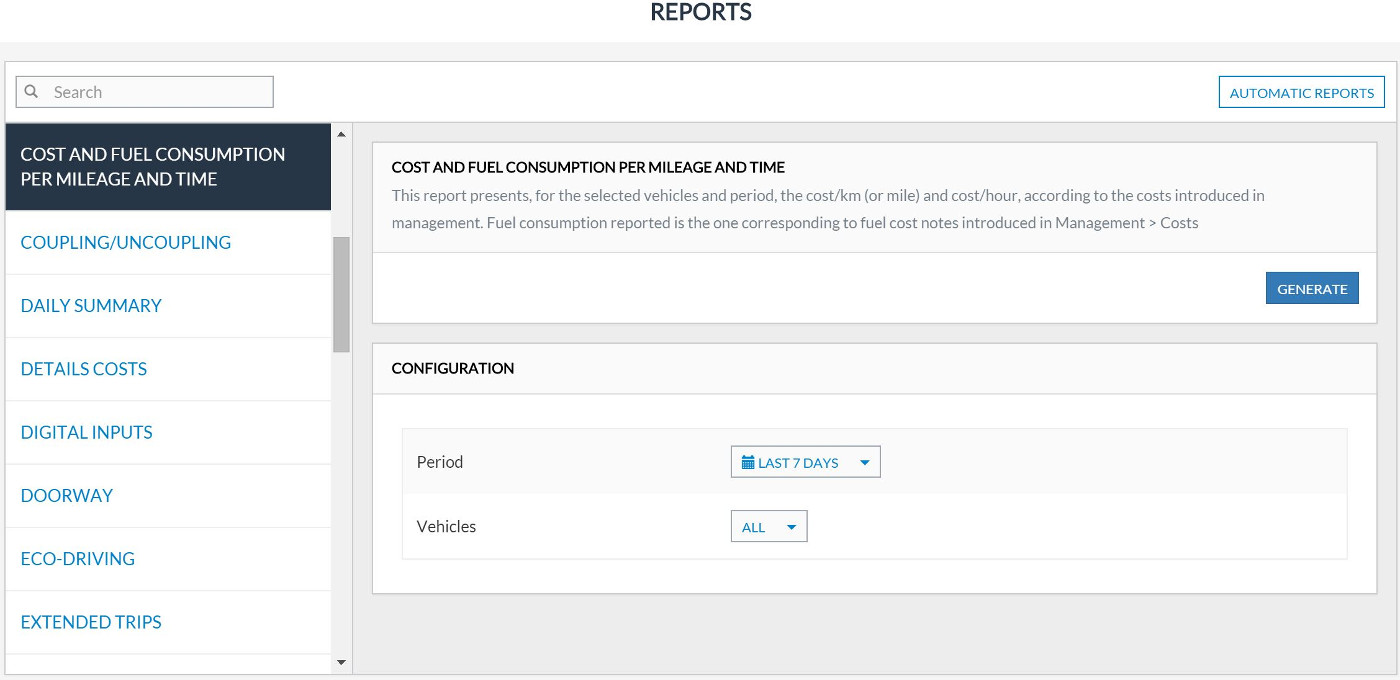Select the Eco-Driving report

coord(78,558)
